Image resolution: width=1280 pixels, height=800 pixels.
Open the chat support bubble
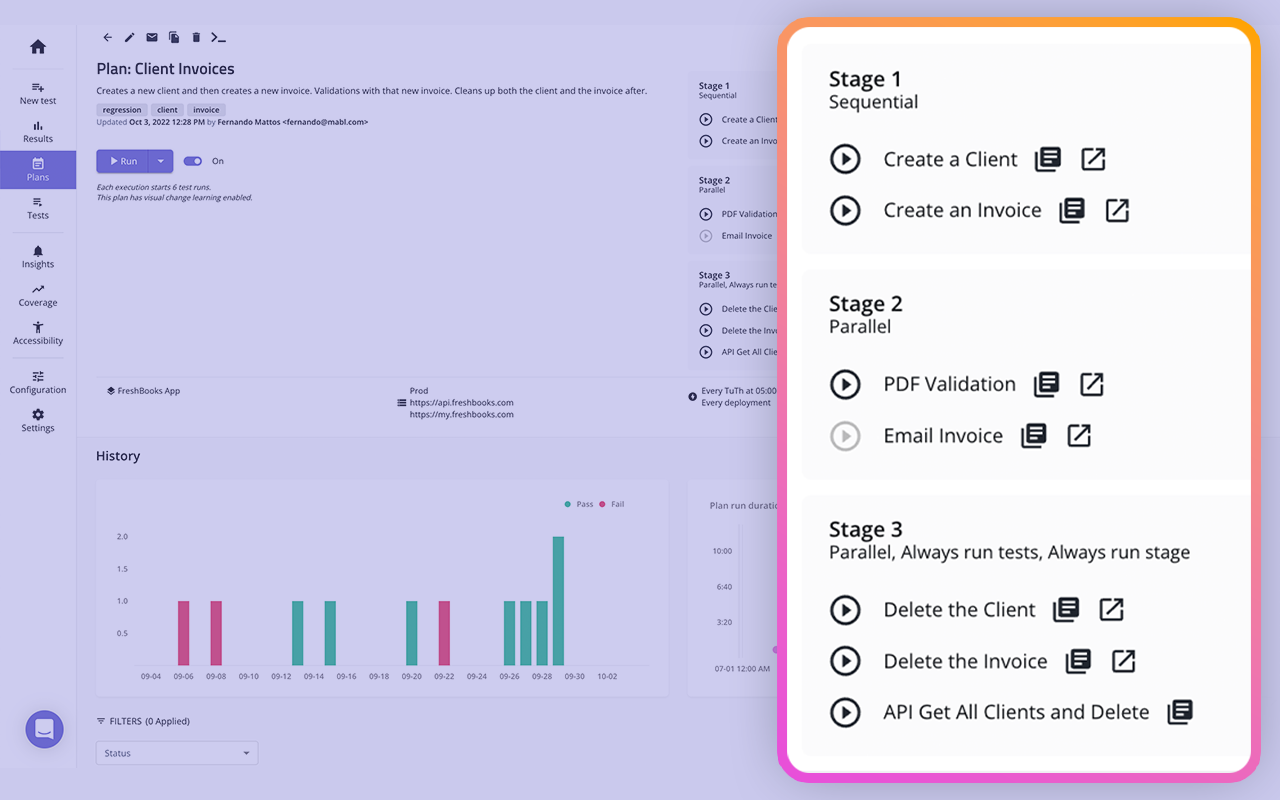coord(44,729)
